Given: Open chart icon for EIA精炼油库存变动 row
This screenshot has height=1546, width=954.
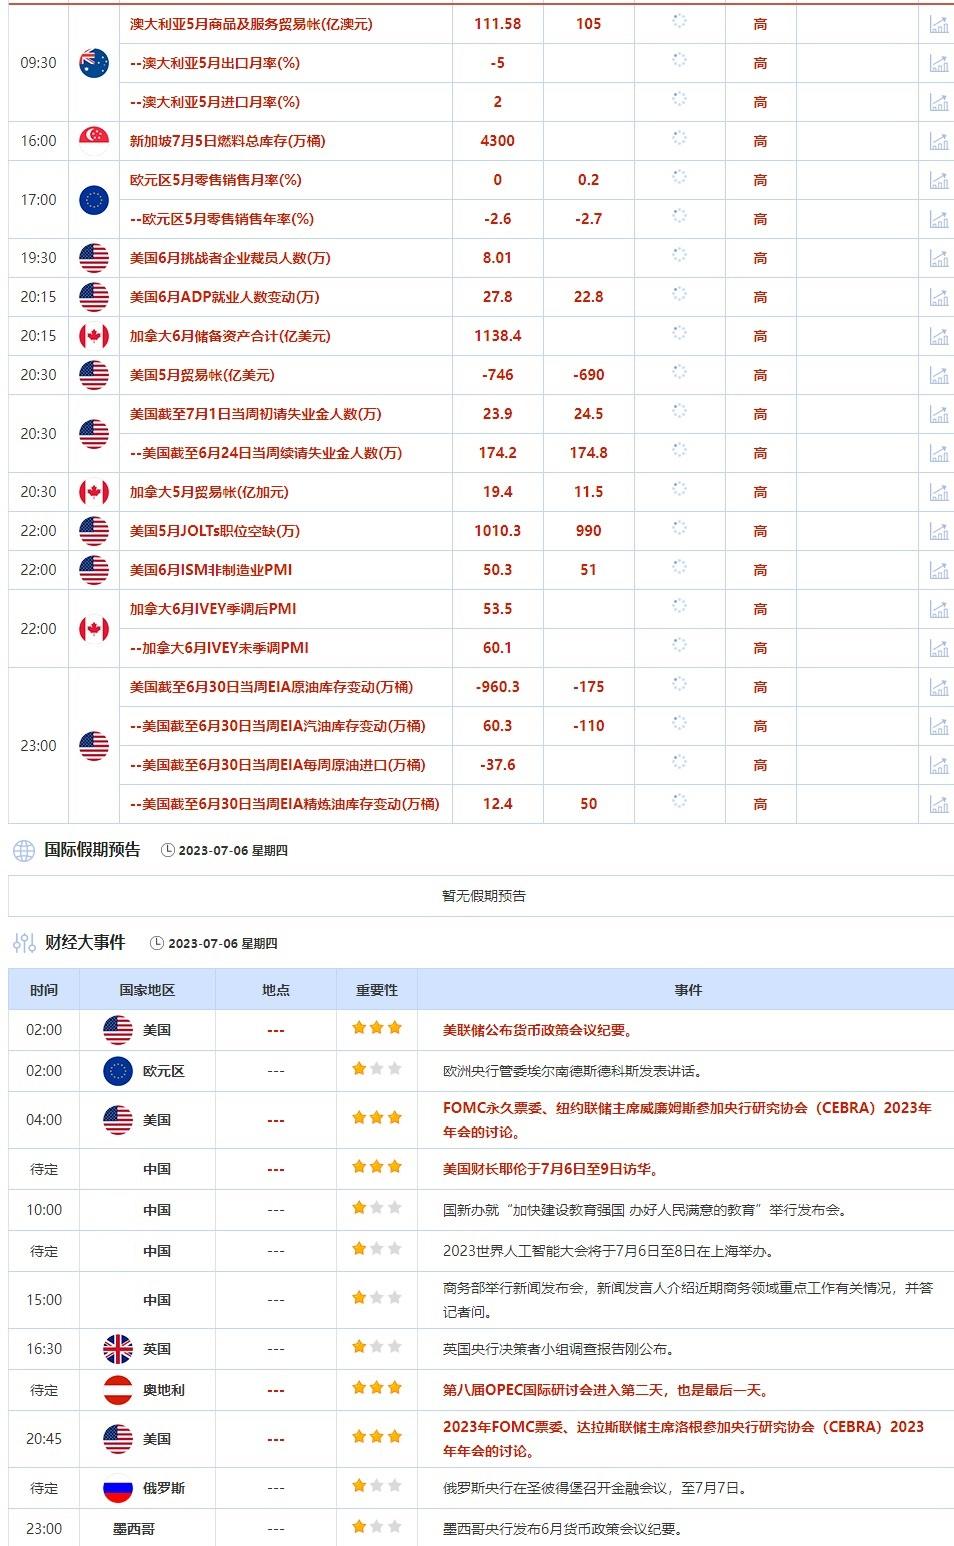Looking at the screenshot, I should coord(939,804).
